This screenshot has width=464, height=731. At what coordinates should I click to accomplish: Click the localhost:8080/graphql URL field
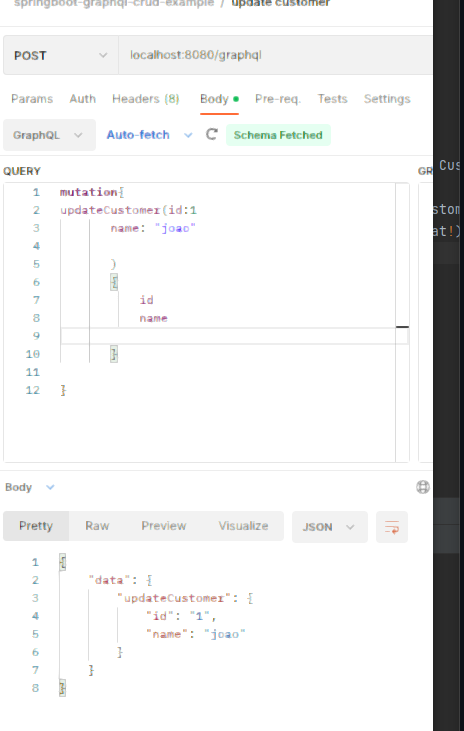tap(275, 55)
